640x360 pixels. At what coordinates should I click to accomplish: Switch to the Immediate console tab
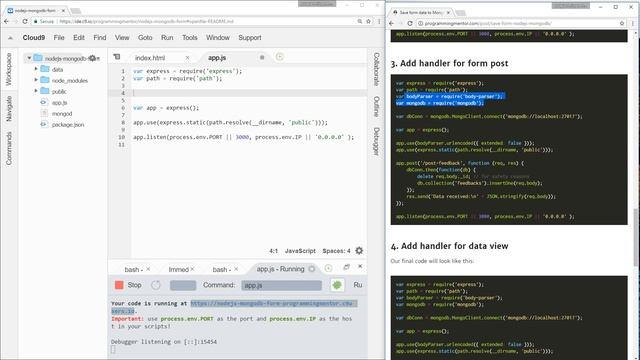[178, 269]
